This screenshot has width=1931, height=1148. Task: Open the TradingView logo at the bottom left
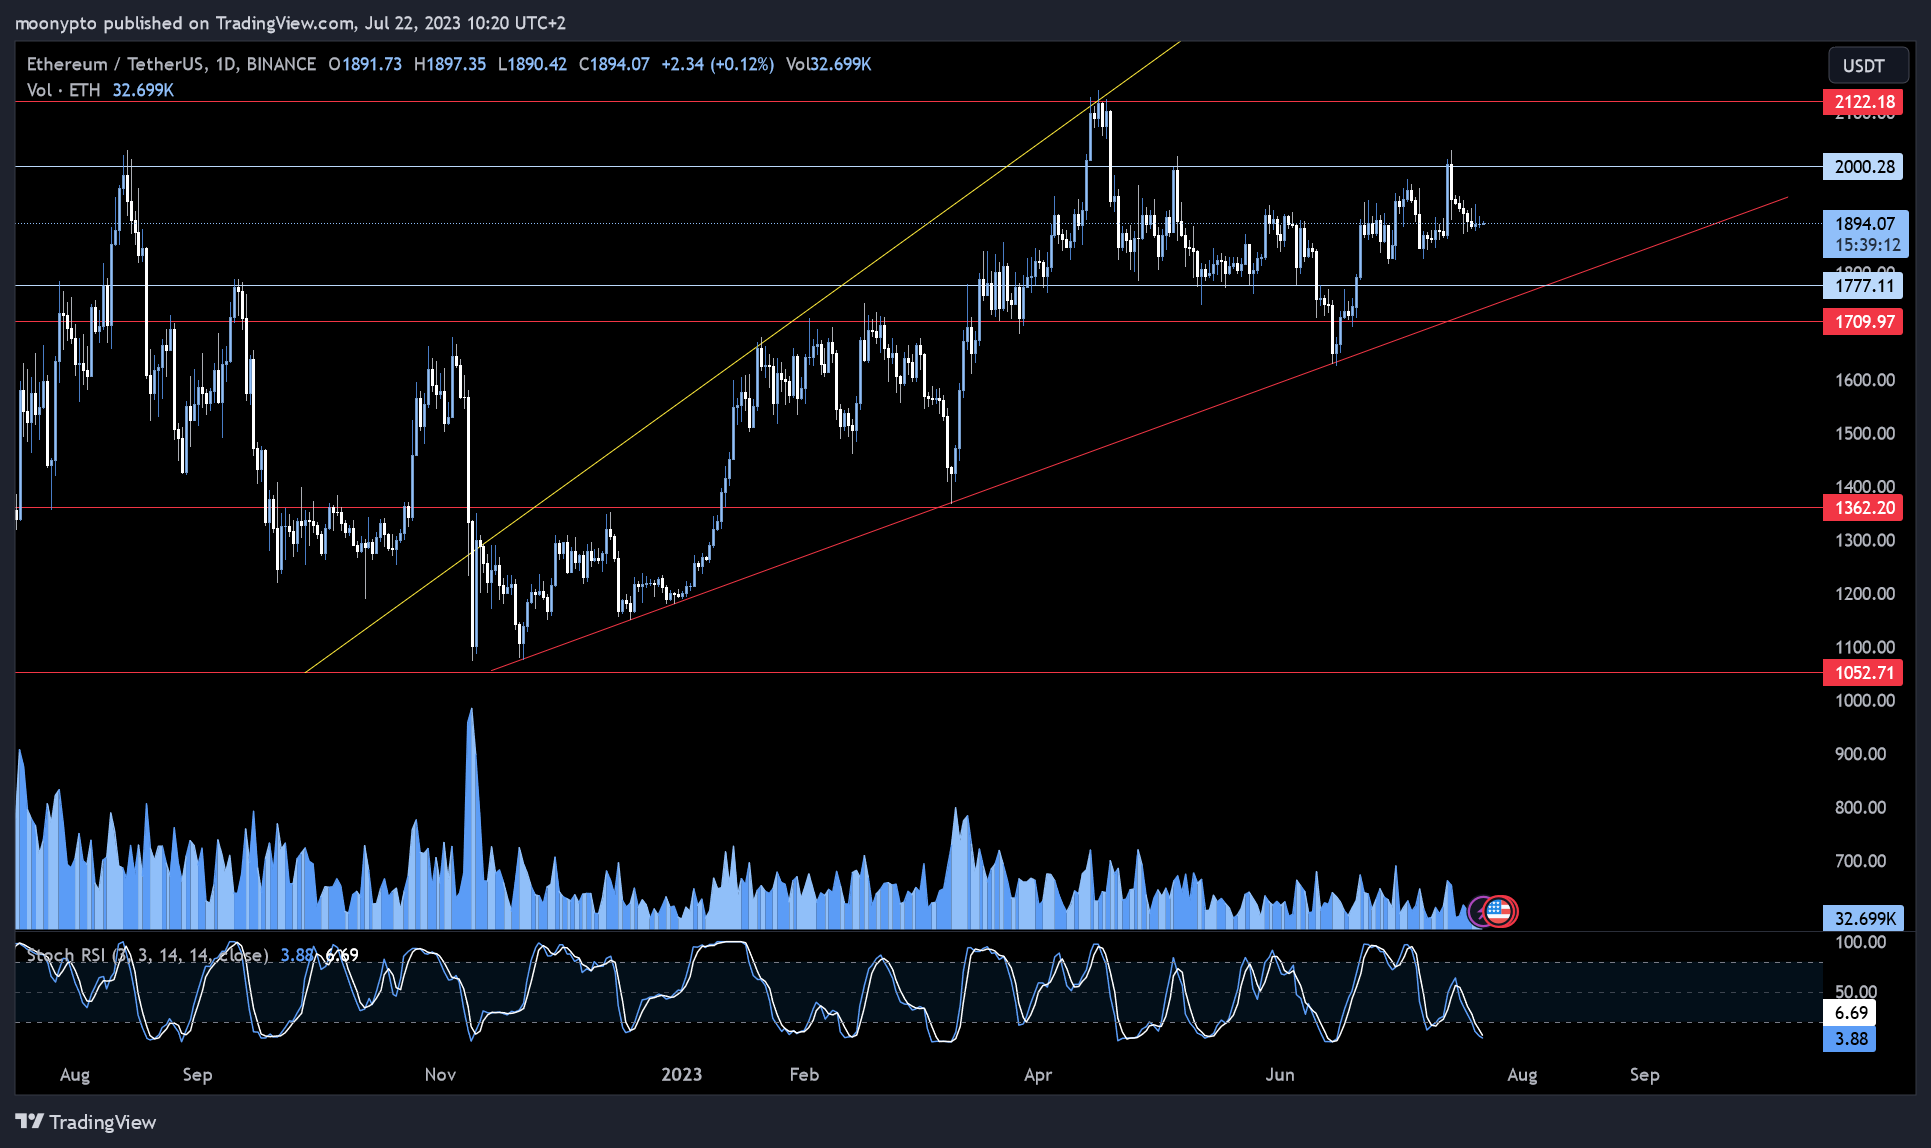(x=86, y=1122)
